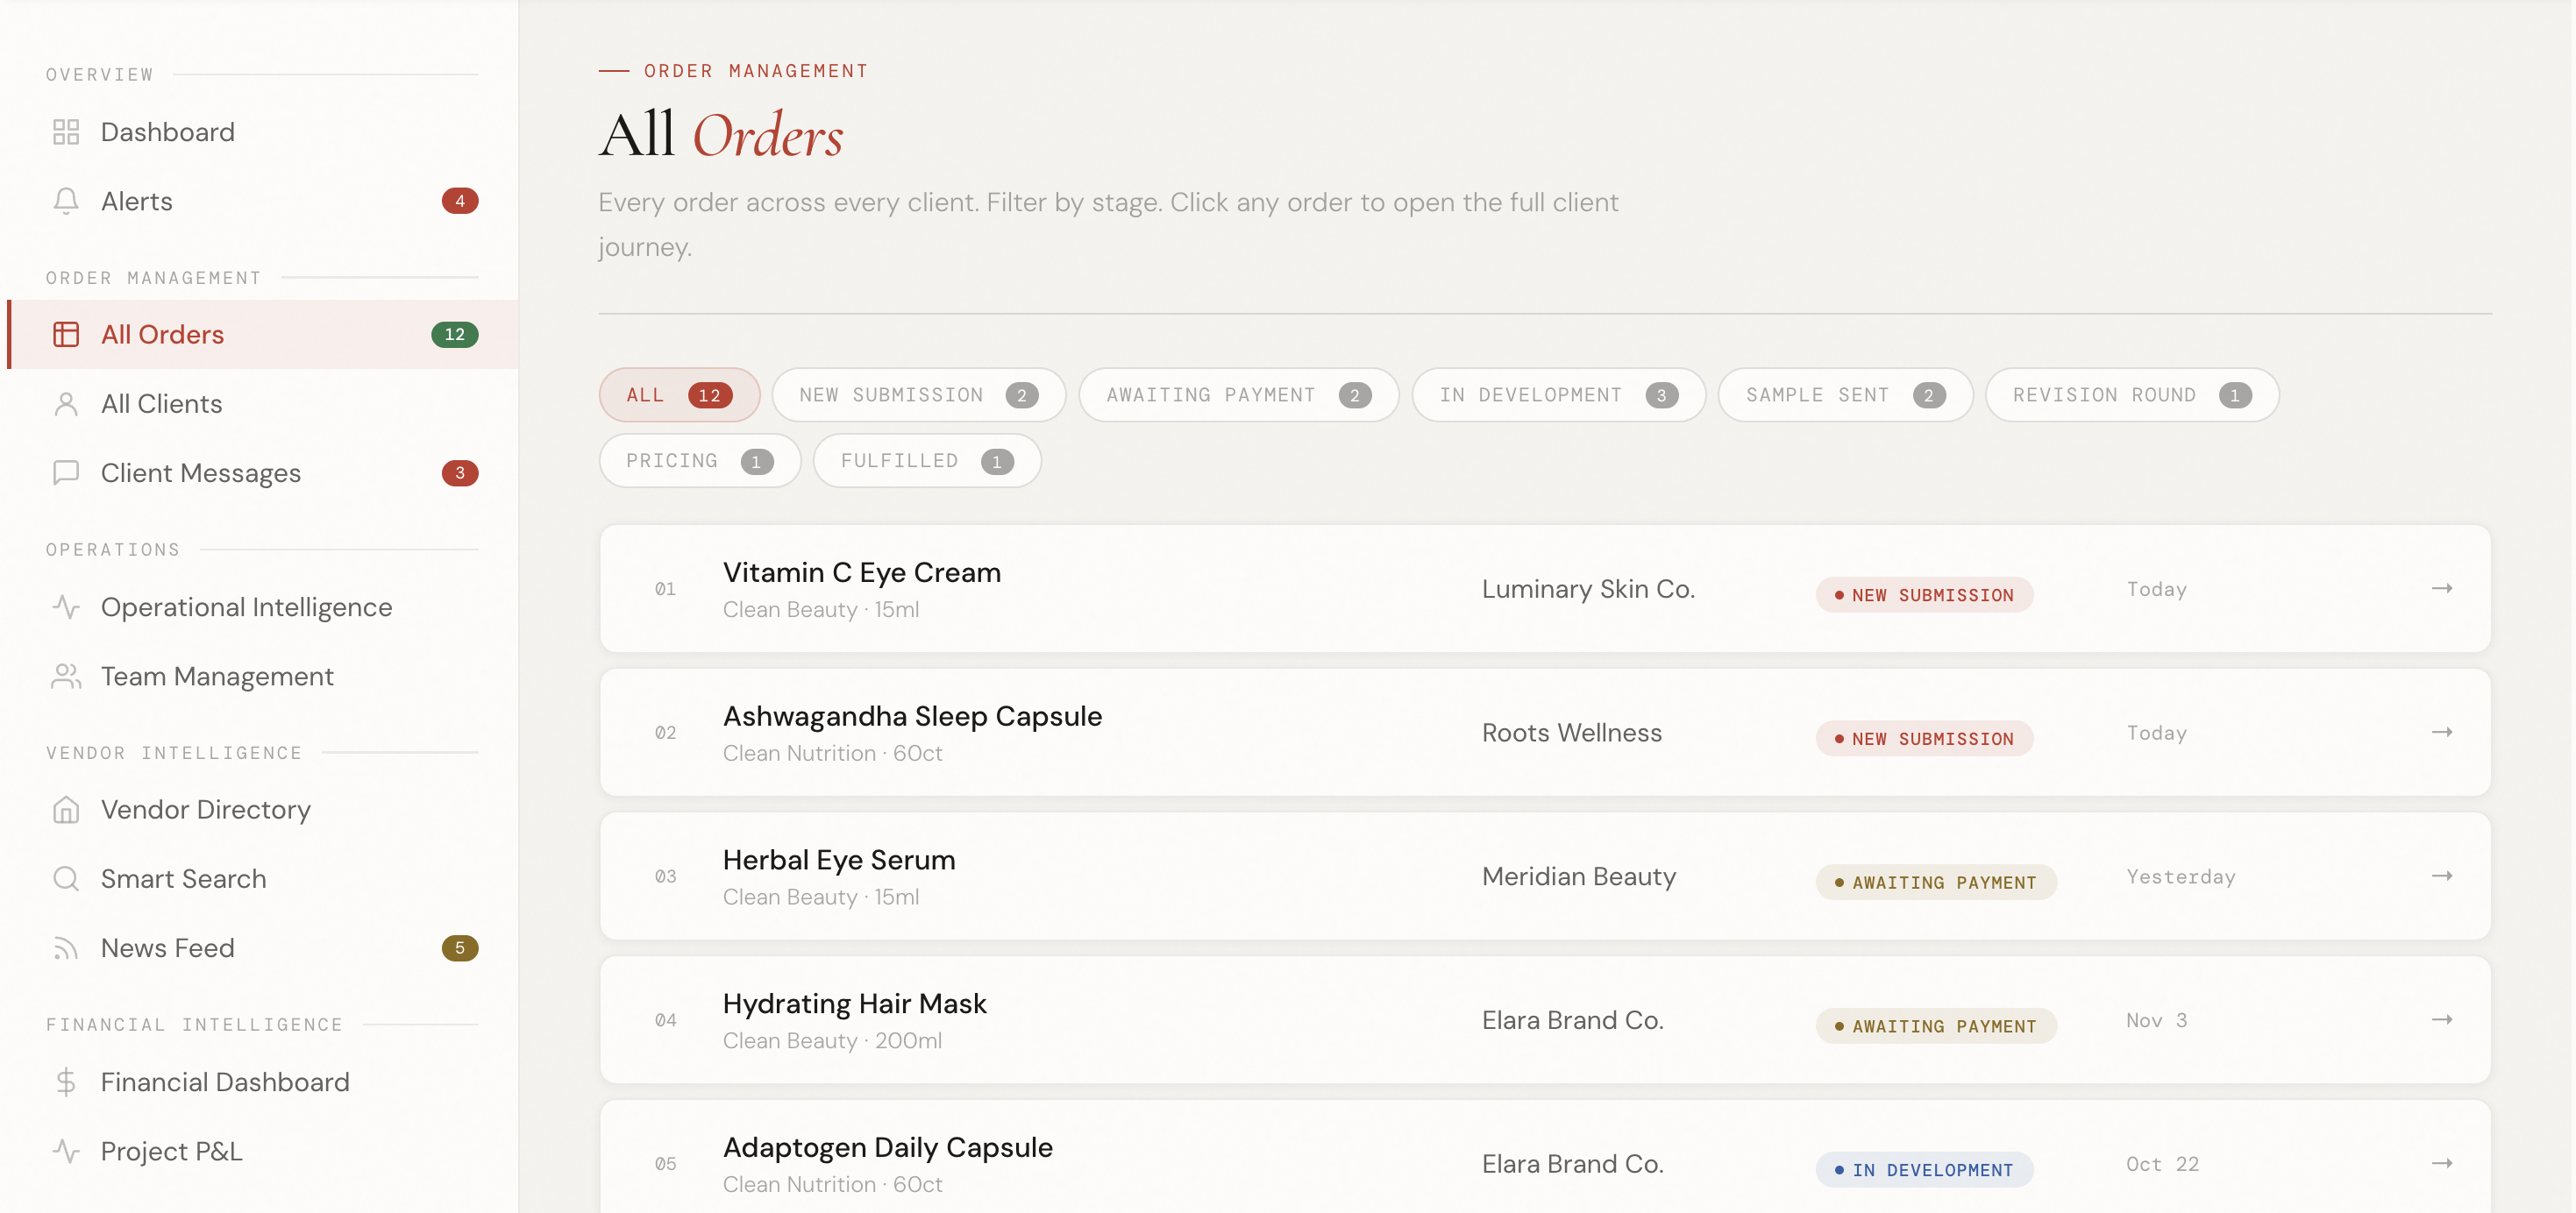Click arrow on Herbal Eye Serum row
This screenshot has width=2576, height=1213.
[x=2442, y=876]
